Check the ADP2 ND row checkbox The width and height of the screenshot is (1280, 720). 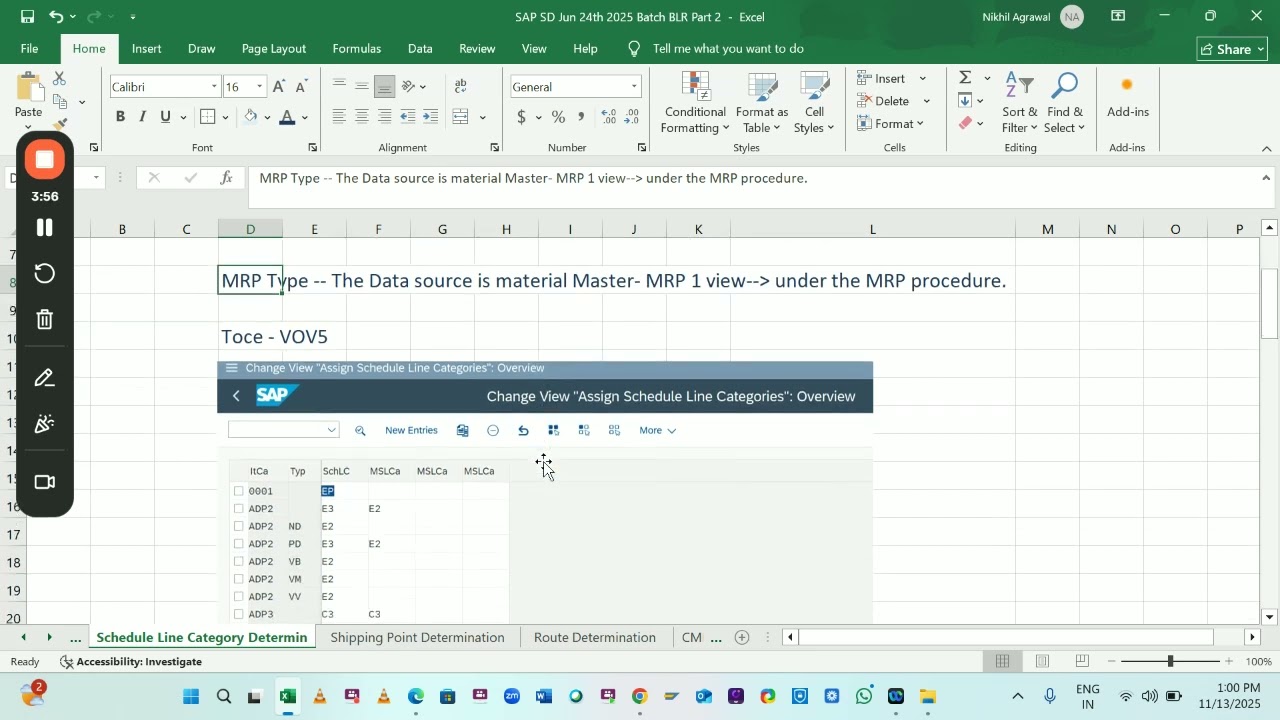238,526
